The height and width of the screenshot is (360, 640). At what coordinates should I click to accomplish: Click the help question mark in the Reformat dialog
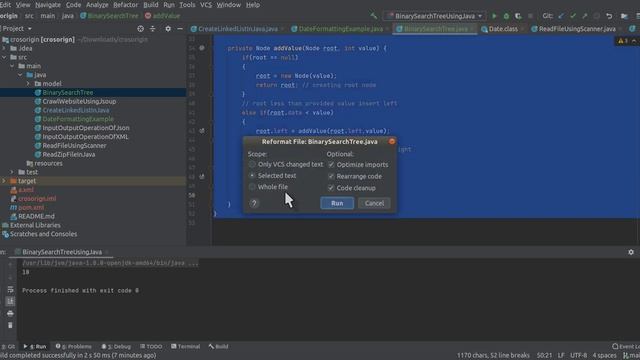click(x=254, y=203)
